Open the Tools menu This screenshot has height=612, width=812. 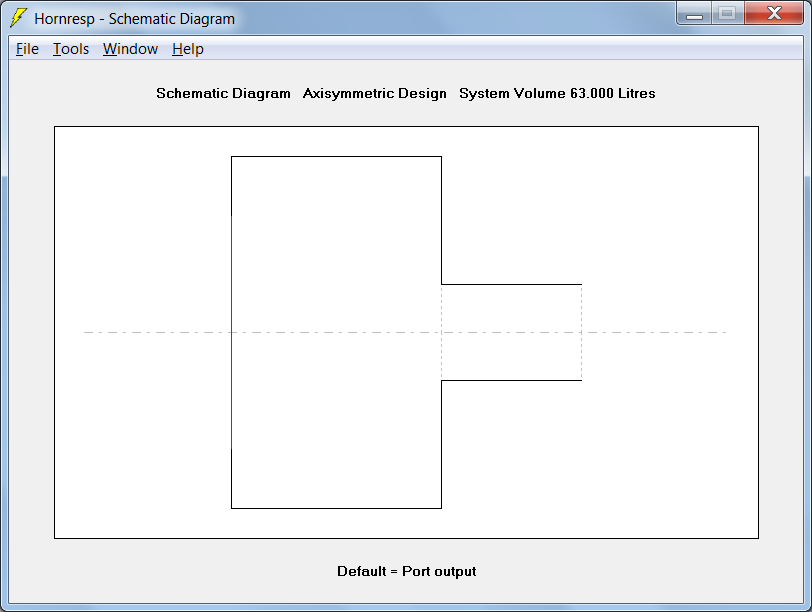tap(71, 49)
